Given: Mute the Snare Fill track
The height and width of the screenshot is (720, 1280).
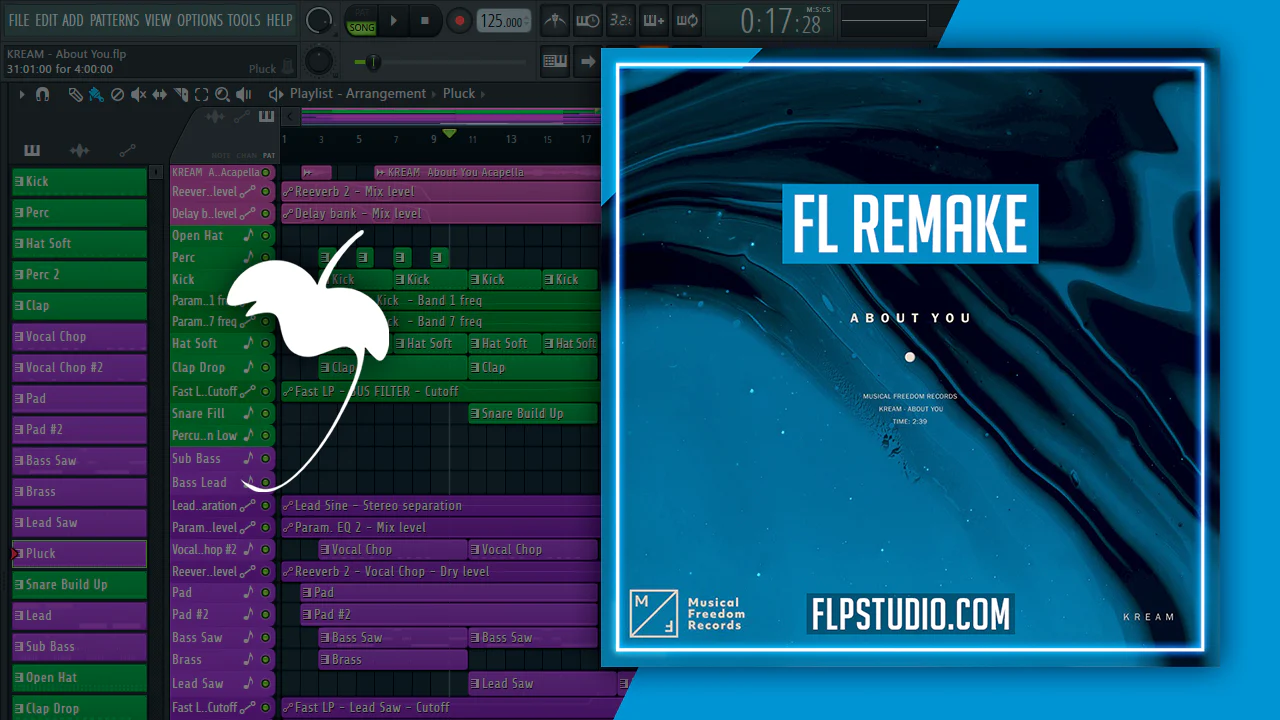Looking at the screenshot, I should 266,414.
